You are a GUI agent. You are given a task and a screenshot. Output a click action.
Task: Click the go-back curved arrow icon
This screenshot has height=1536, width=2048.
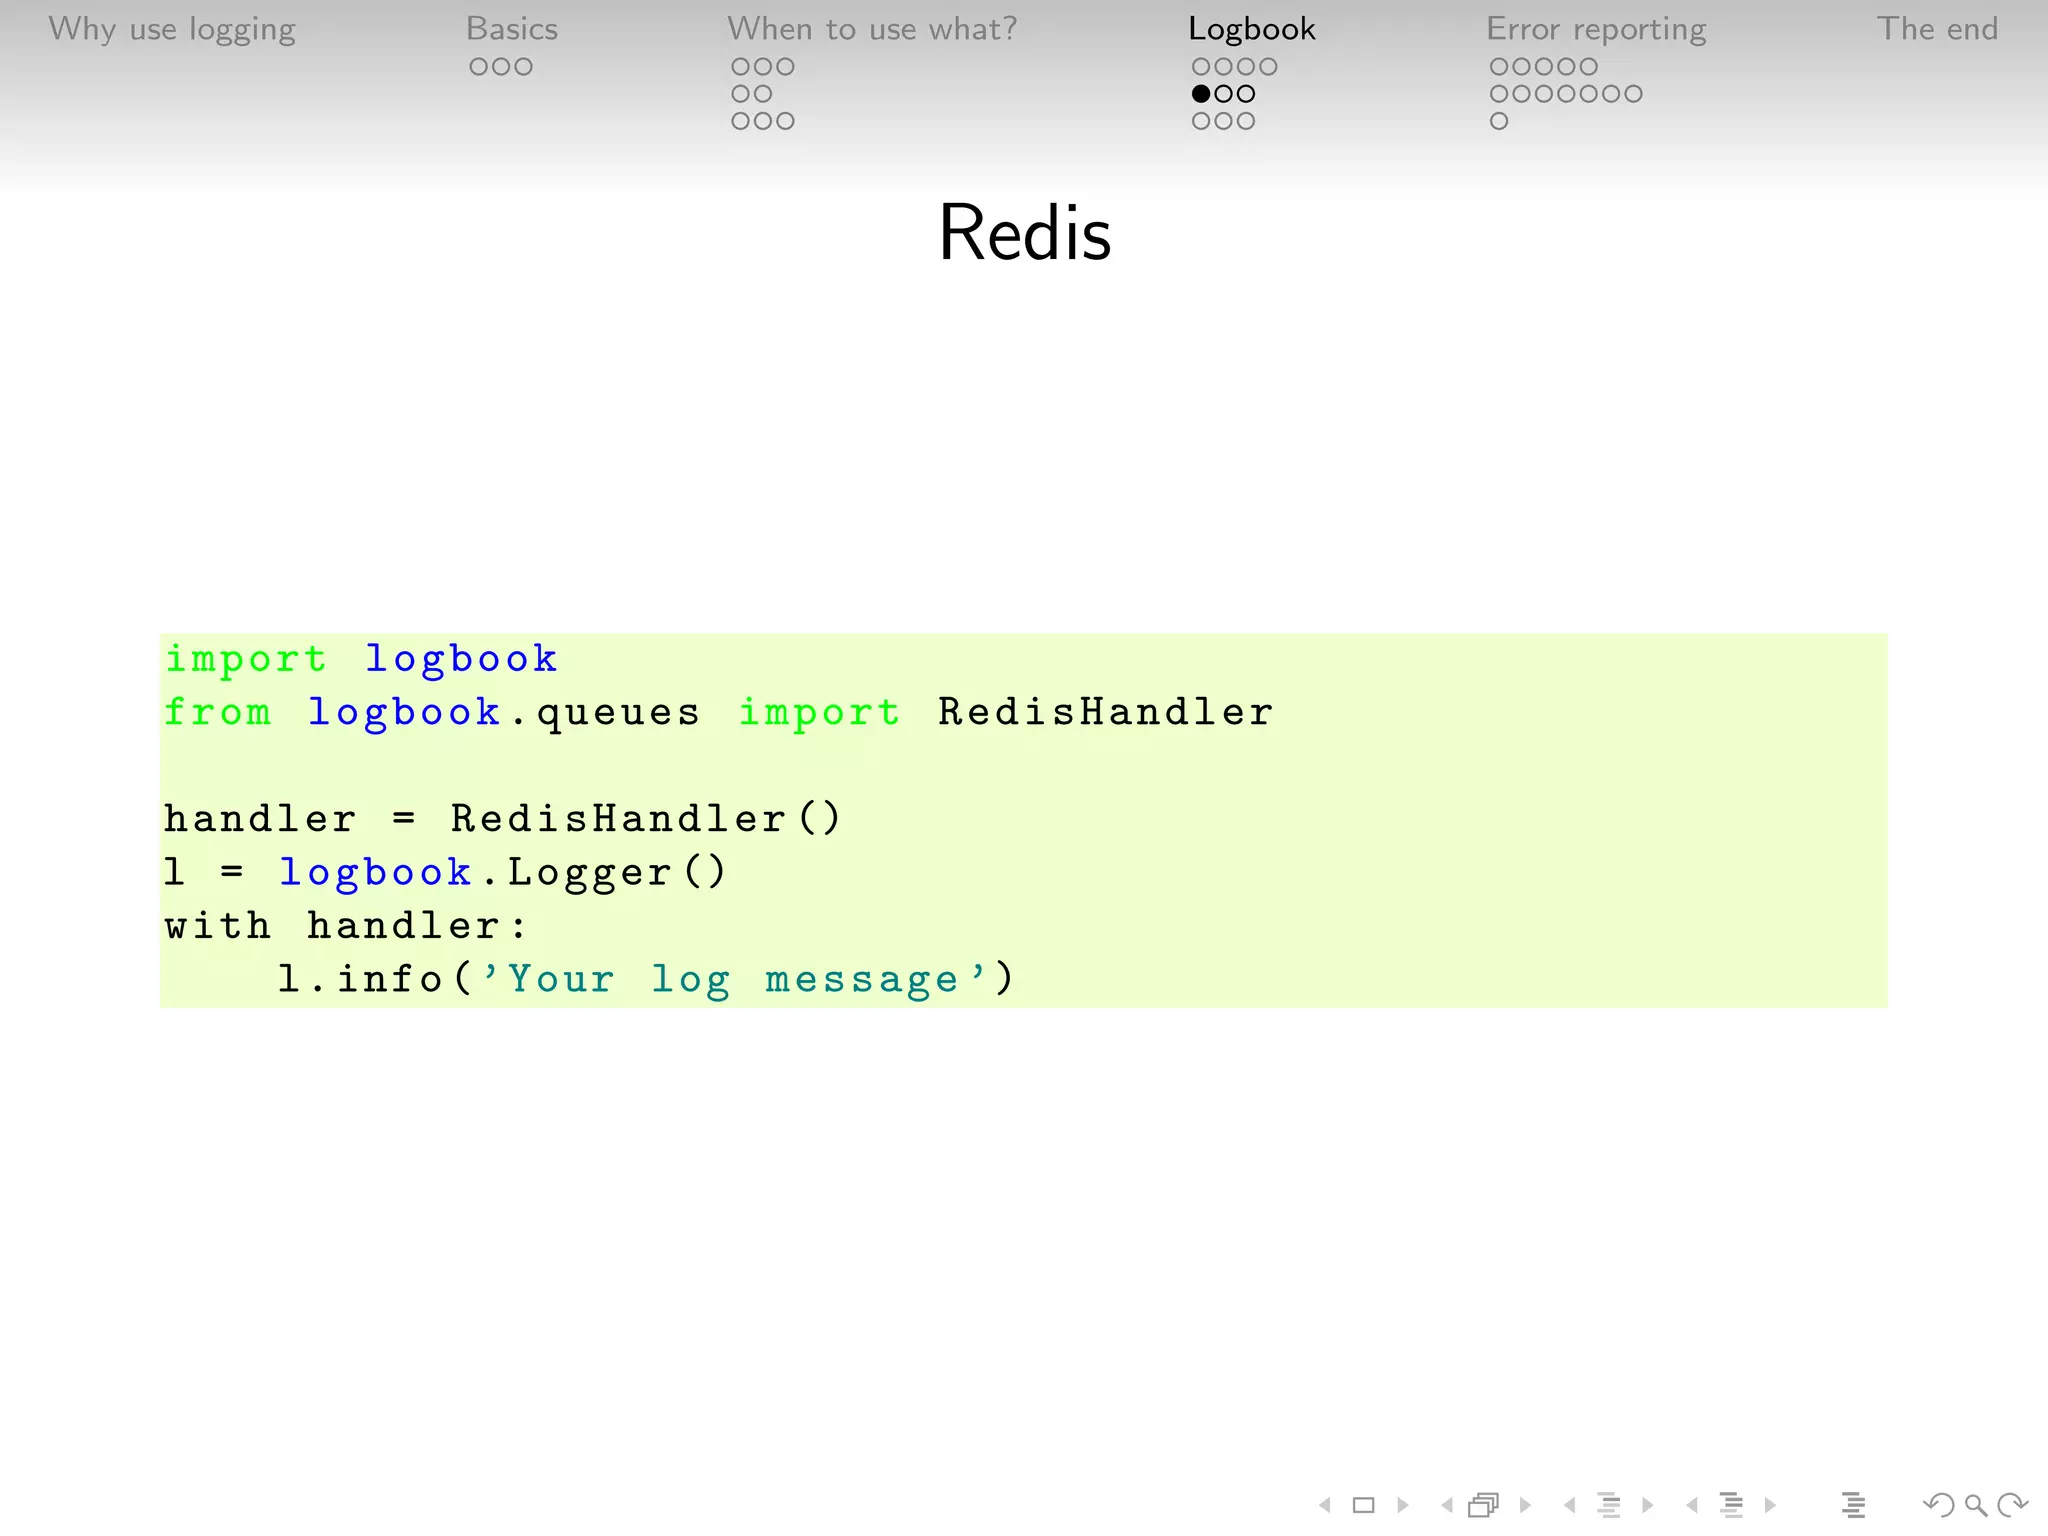click(1938, 1504)
